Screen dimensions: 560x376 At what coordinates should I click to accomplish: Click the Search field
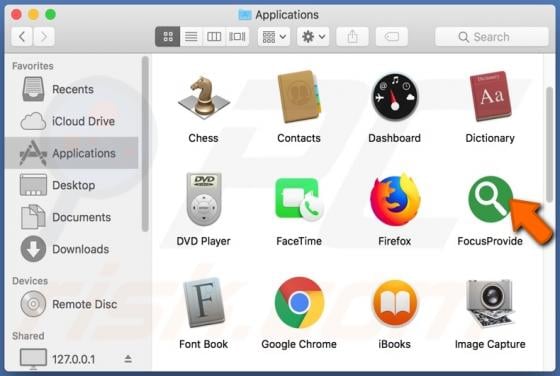coord(492,36)
